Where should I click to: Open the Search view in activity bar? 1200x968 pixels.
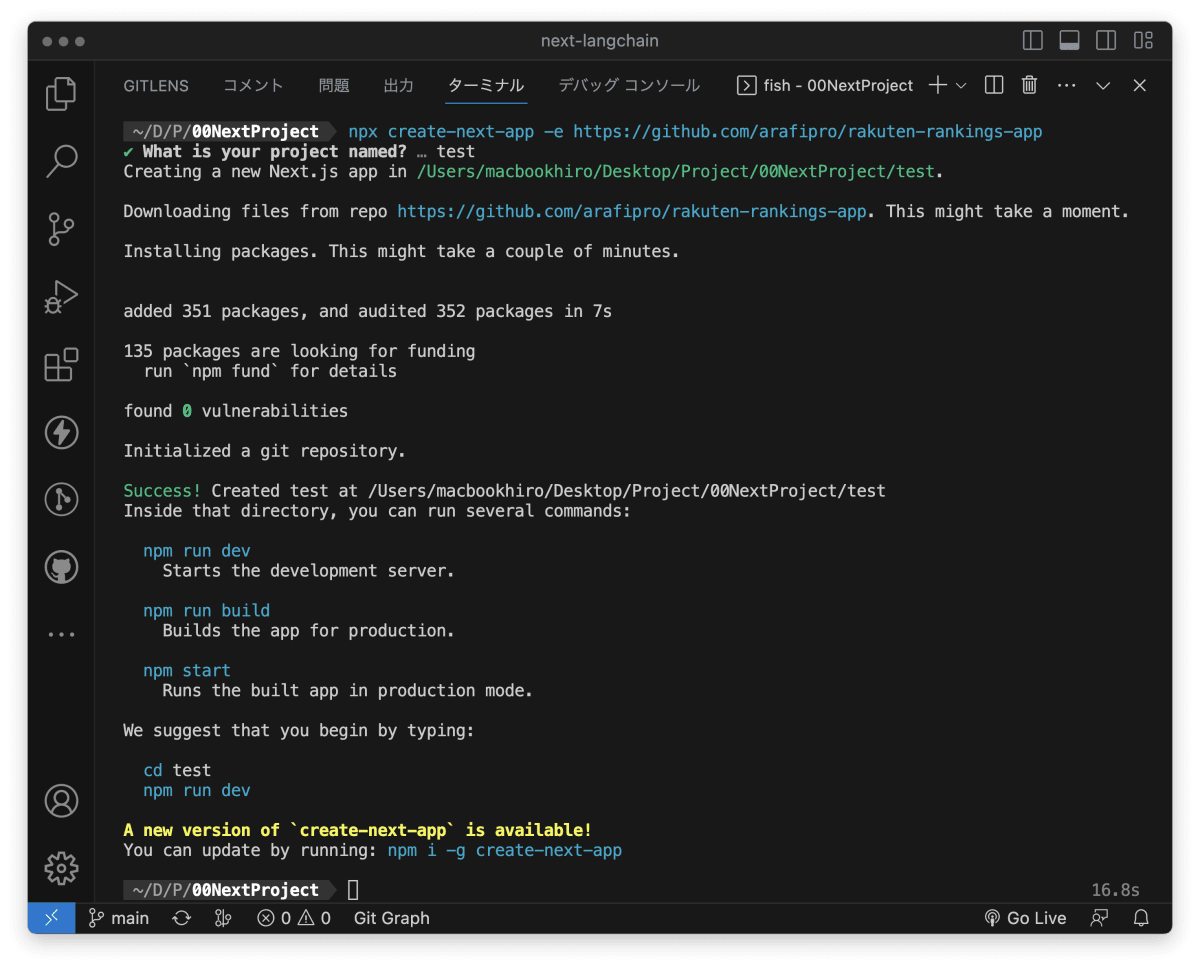tap(61, 161)
